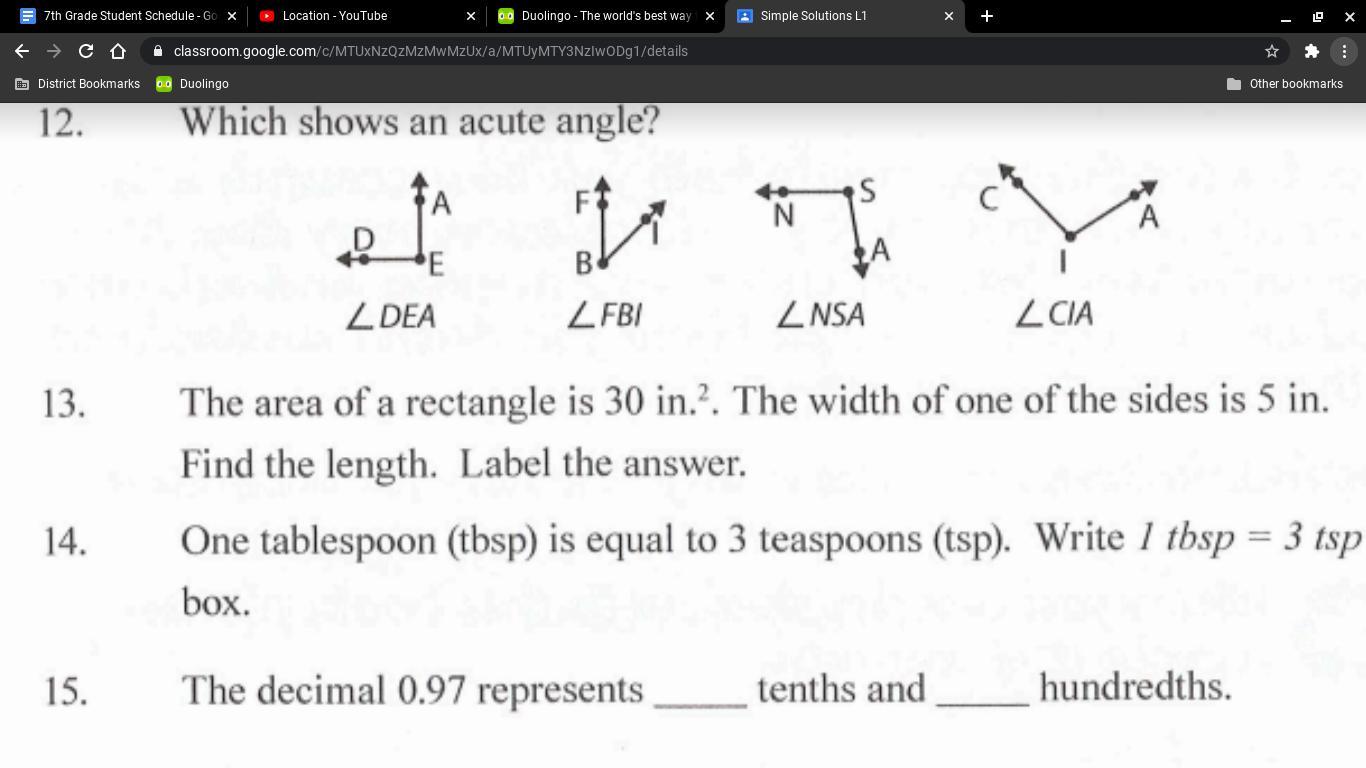Close the browser window

(1350, 16)
